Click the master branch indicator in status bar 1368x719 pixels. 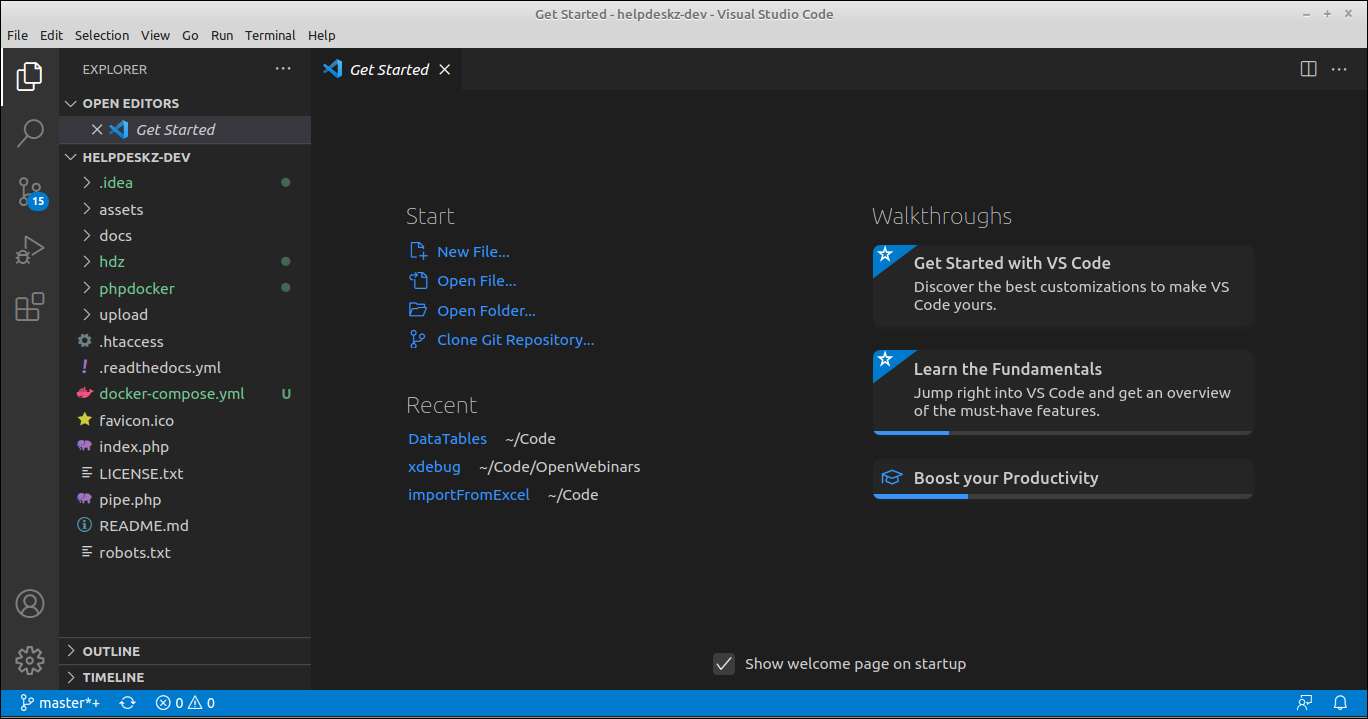click(x=60, y=702)
